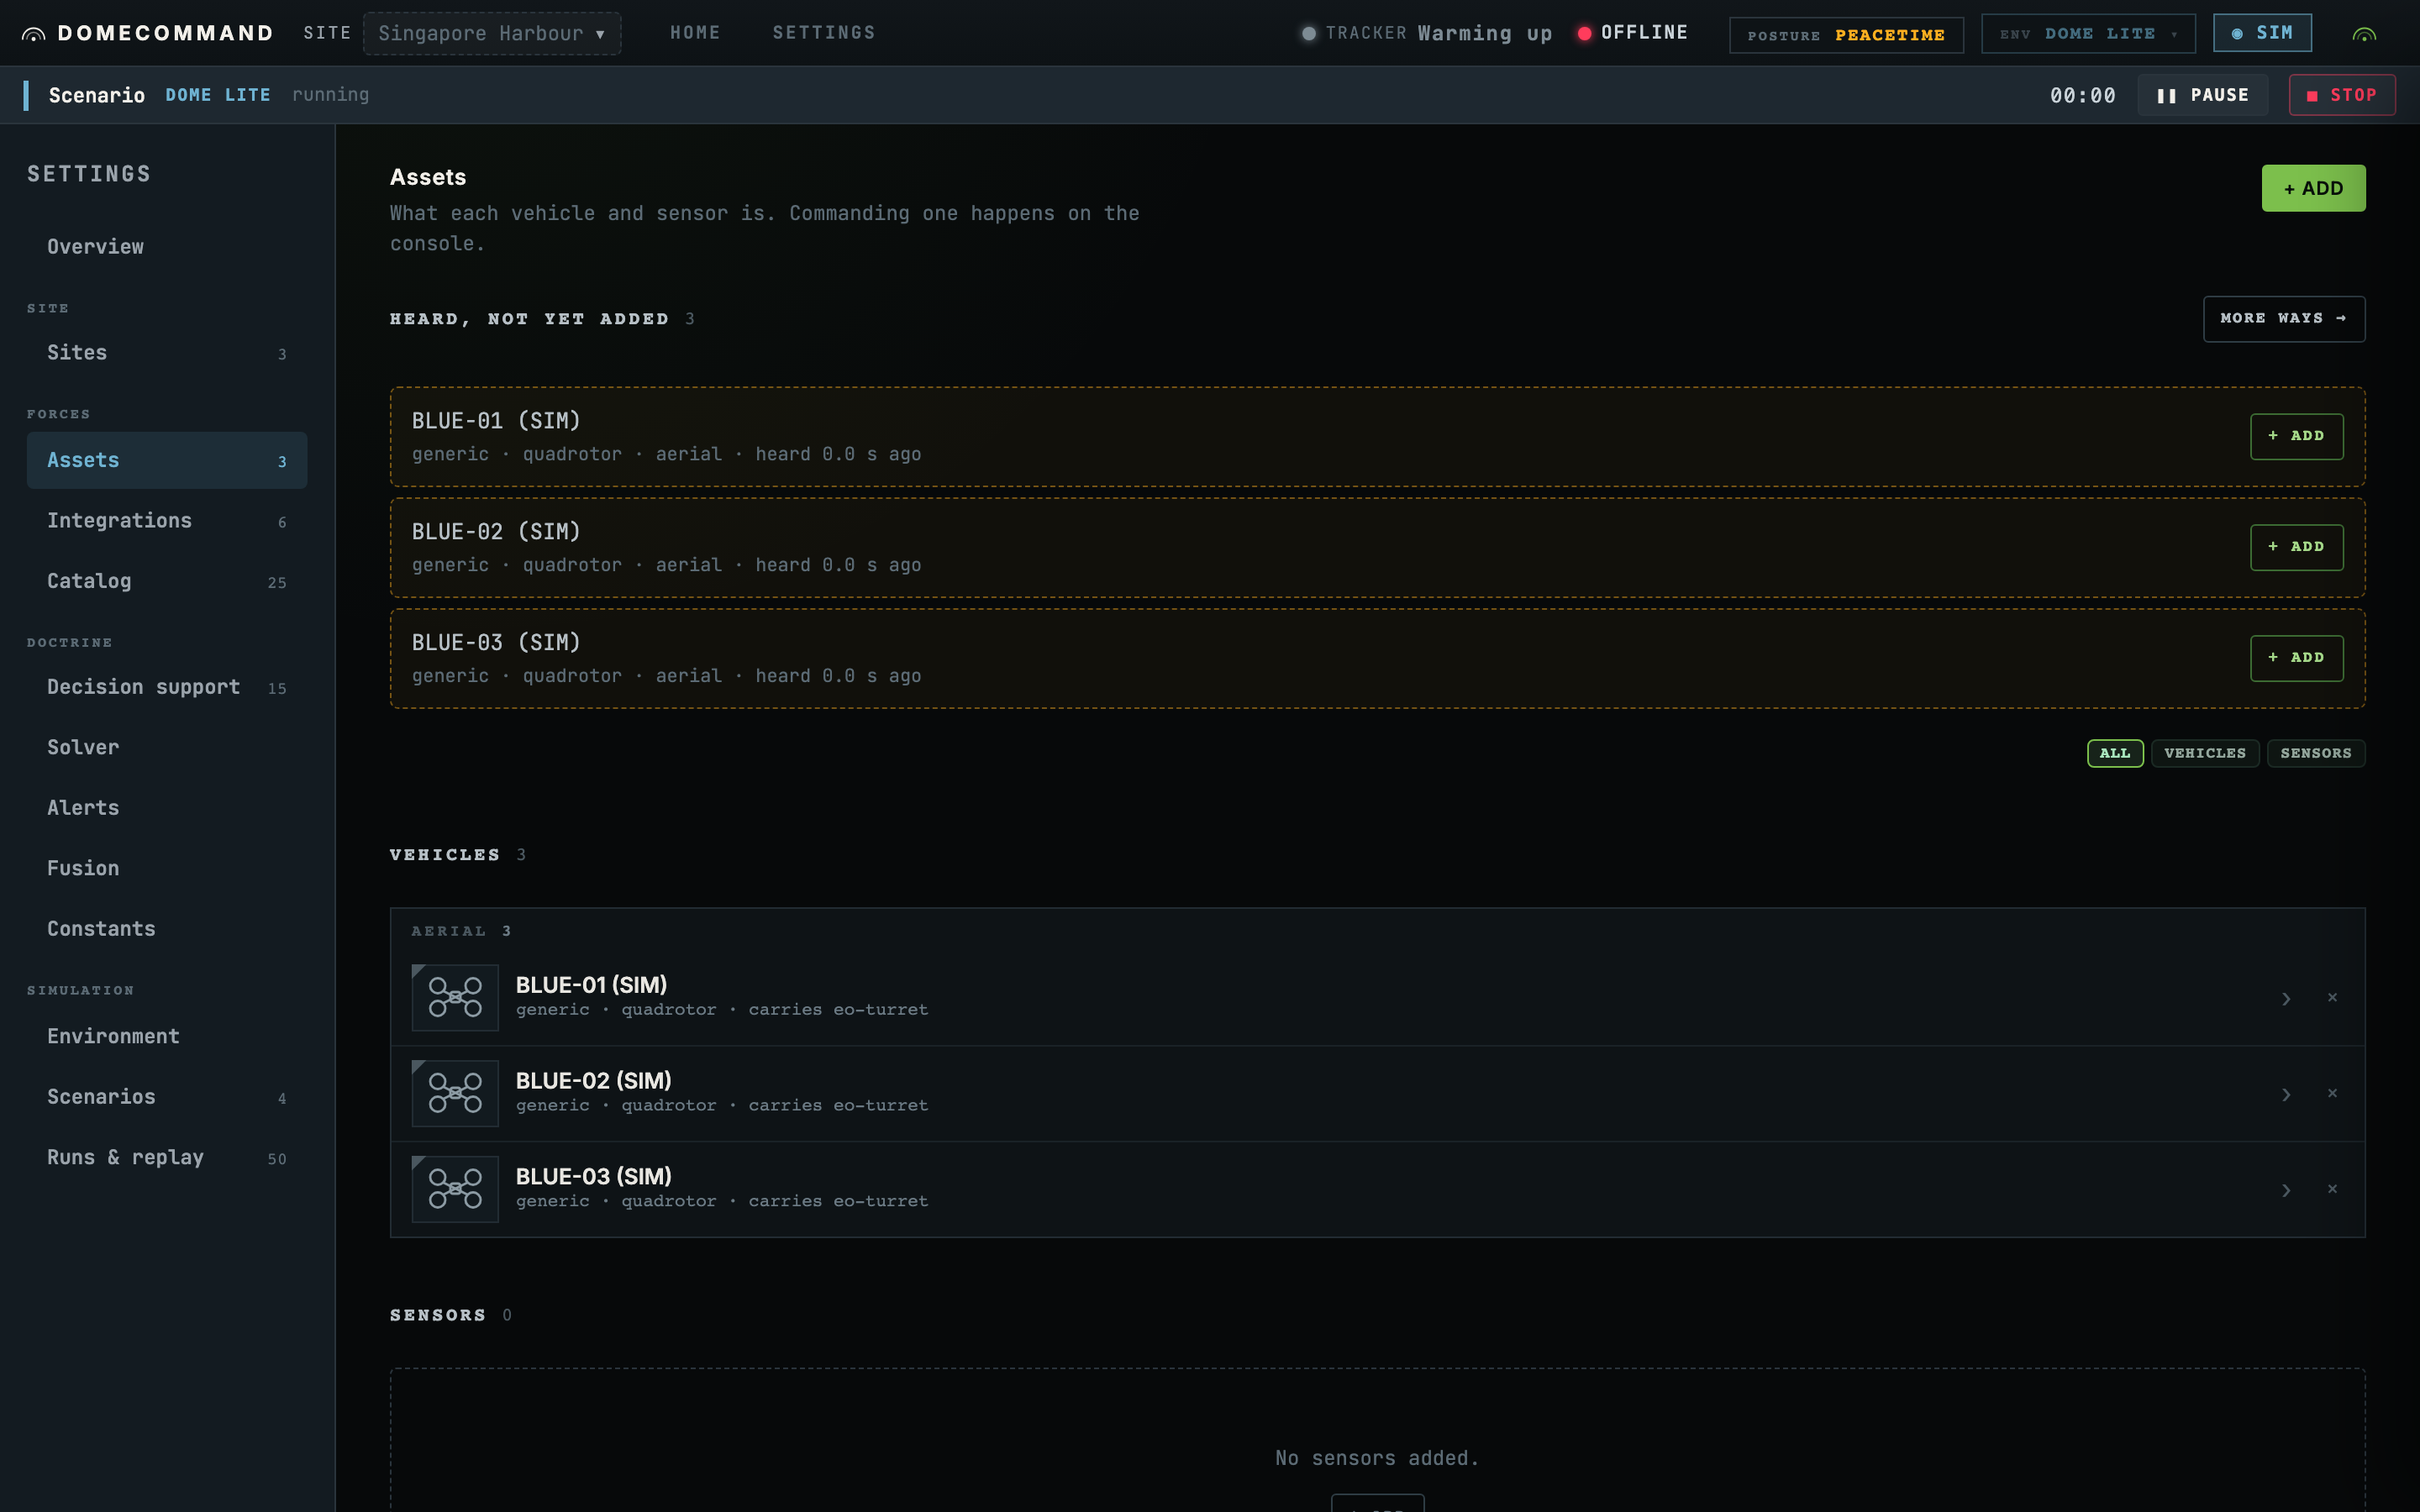Remove BLUE-03 (SIM) vehicle with its X icon
The width and height of the screenshot is (2420, 1512).
(x=2332, y=1189)
